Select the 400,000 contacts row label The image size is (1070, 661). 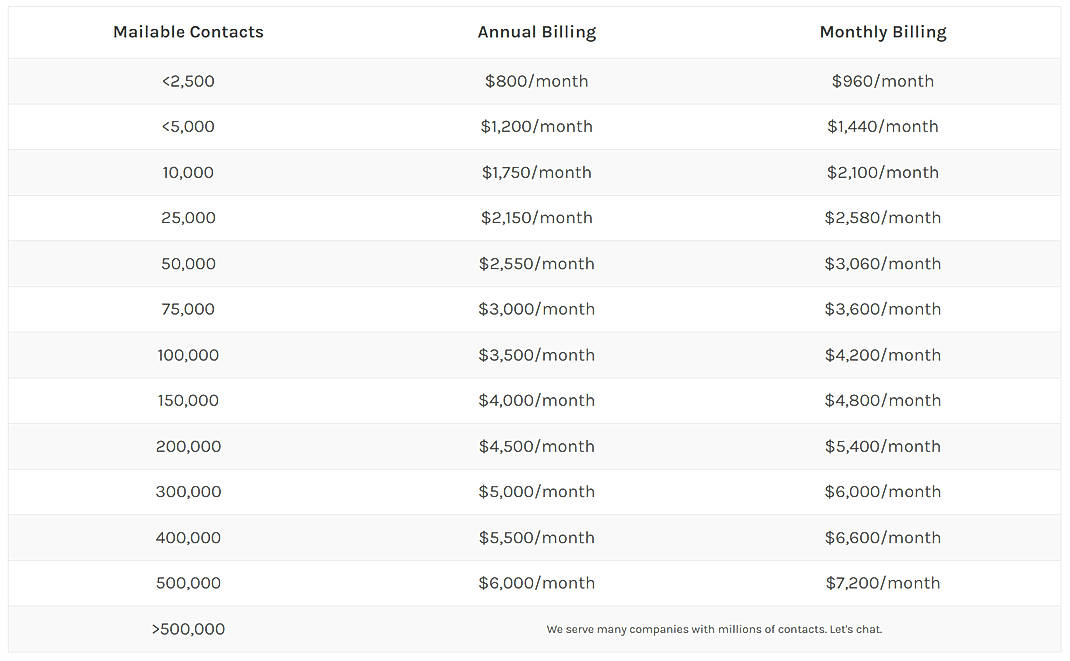point(188,537)
